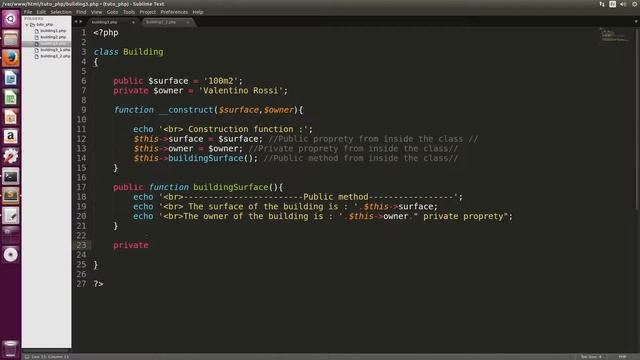
Task: Open the system gear menu in top panel
Action: pyautogui.click(x=635, y=4)
